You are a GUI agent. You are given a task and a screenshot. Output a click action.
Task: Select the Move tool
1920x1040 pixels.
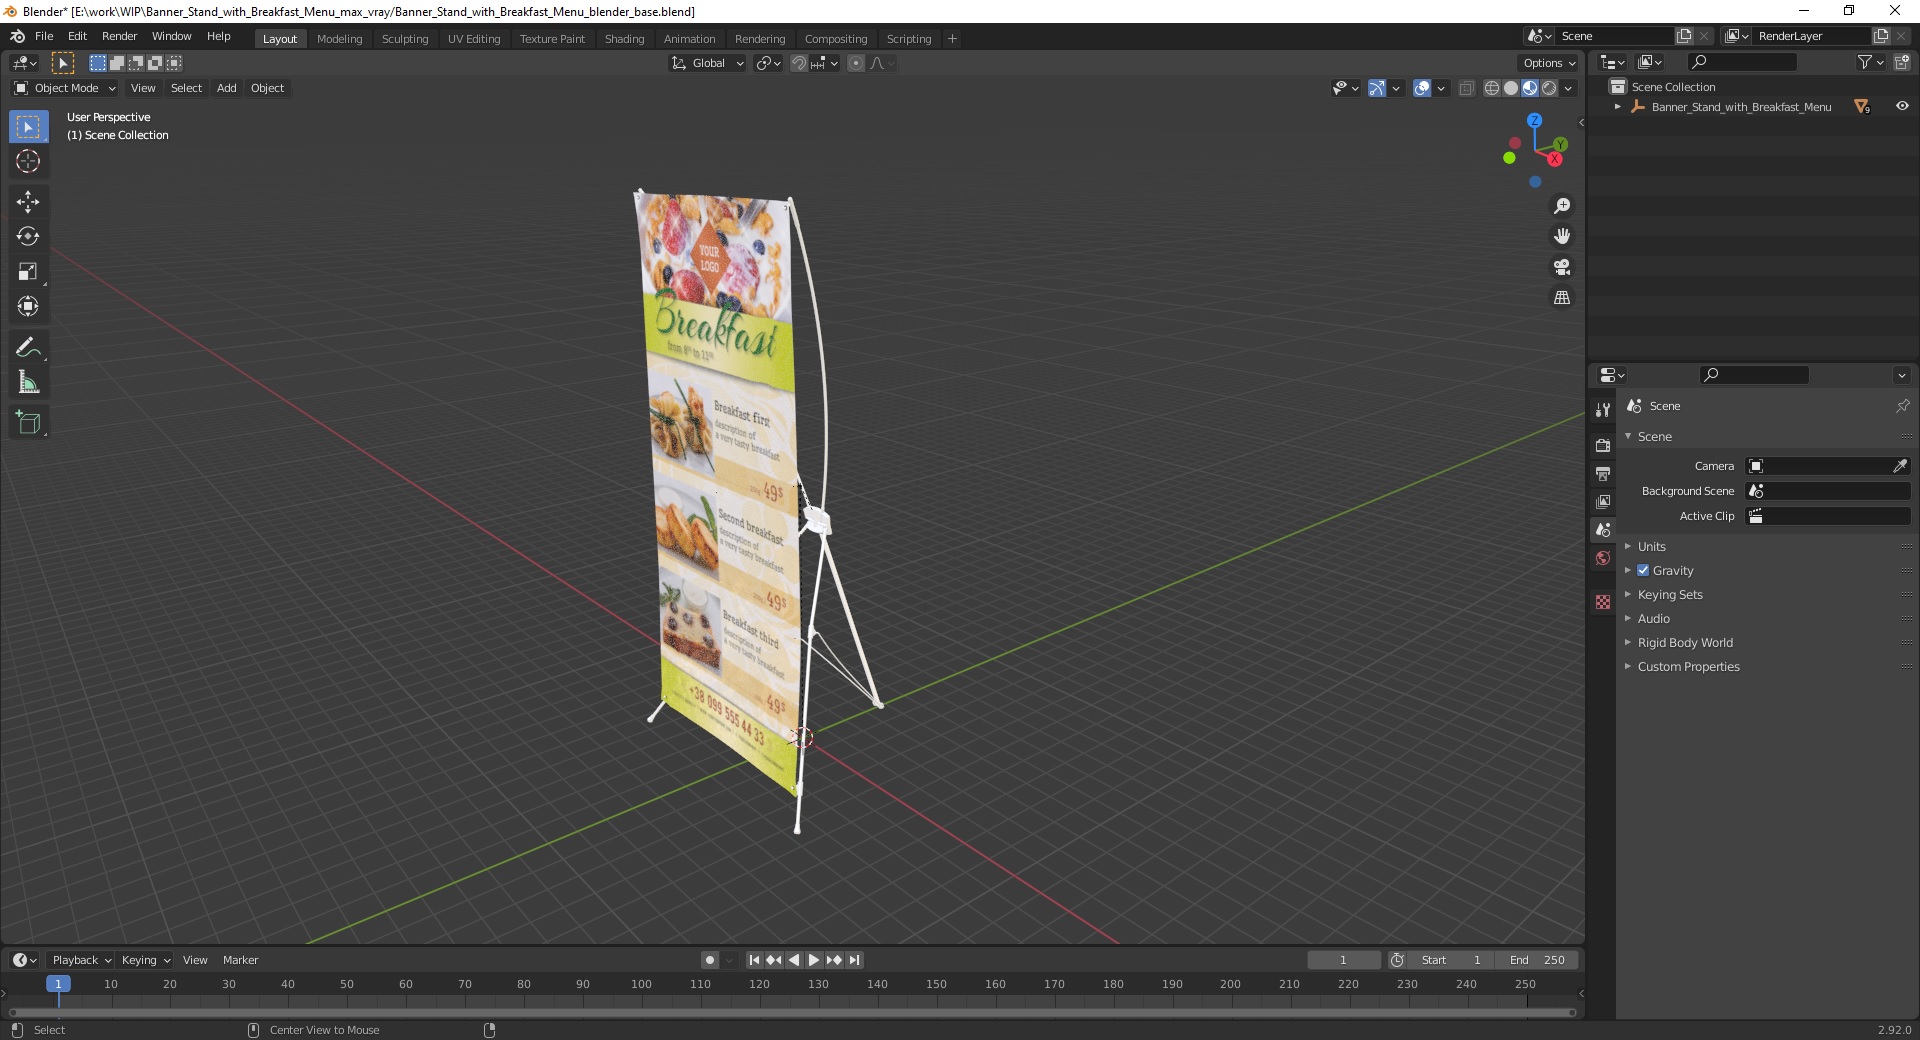click(28, 202)
